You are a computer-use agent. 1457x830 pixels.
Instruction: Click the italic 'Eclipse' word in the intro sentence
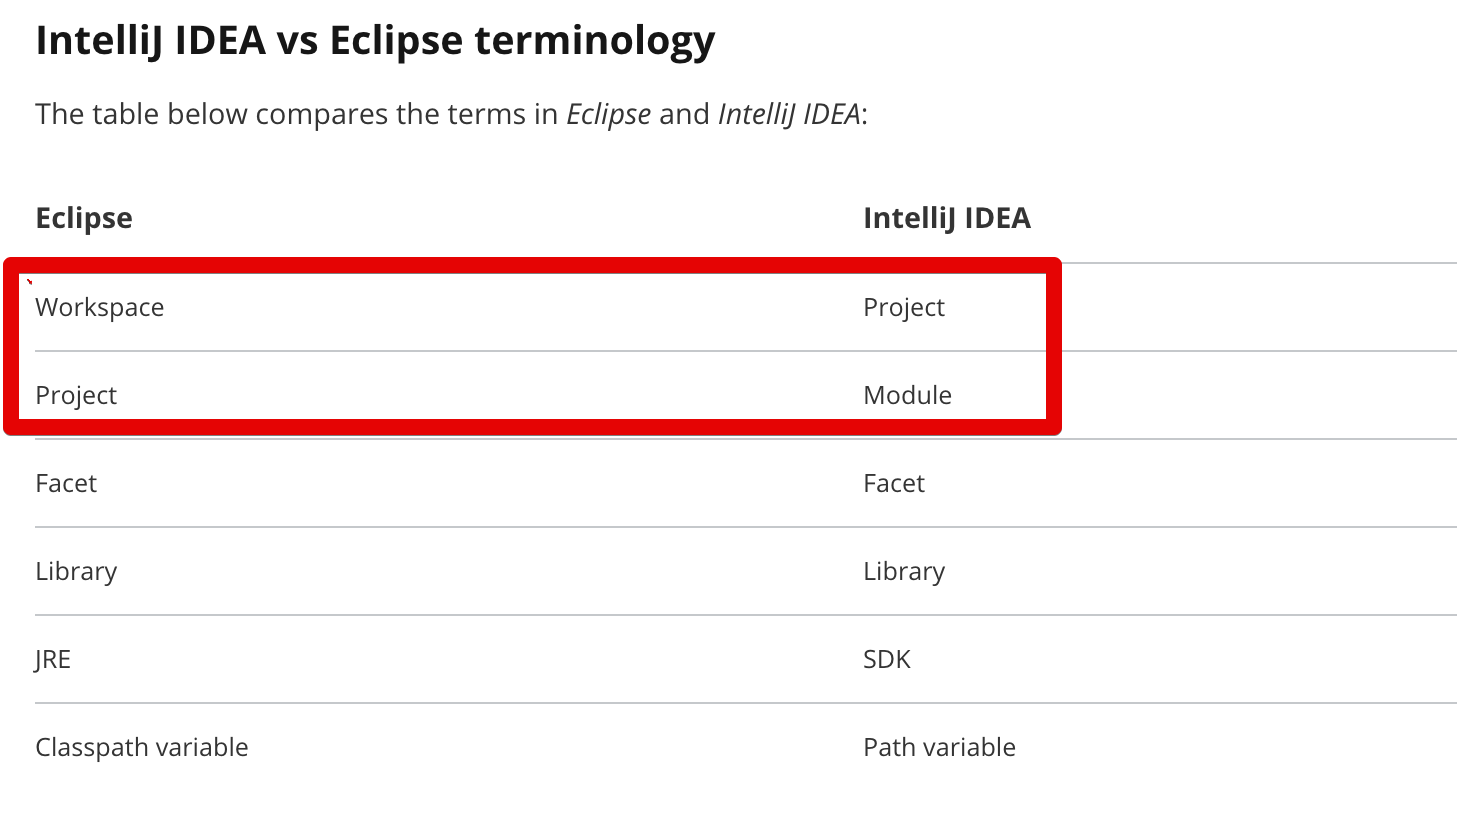point(609,114)
